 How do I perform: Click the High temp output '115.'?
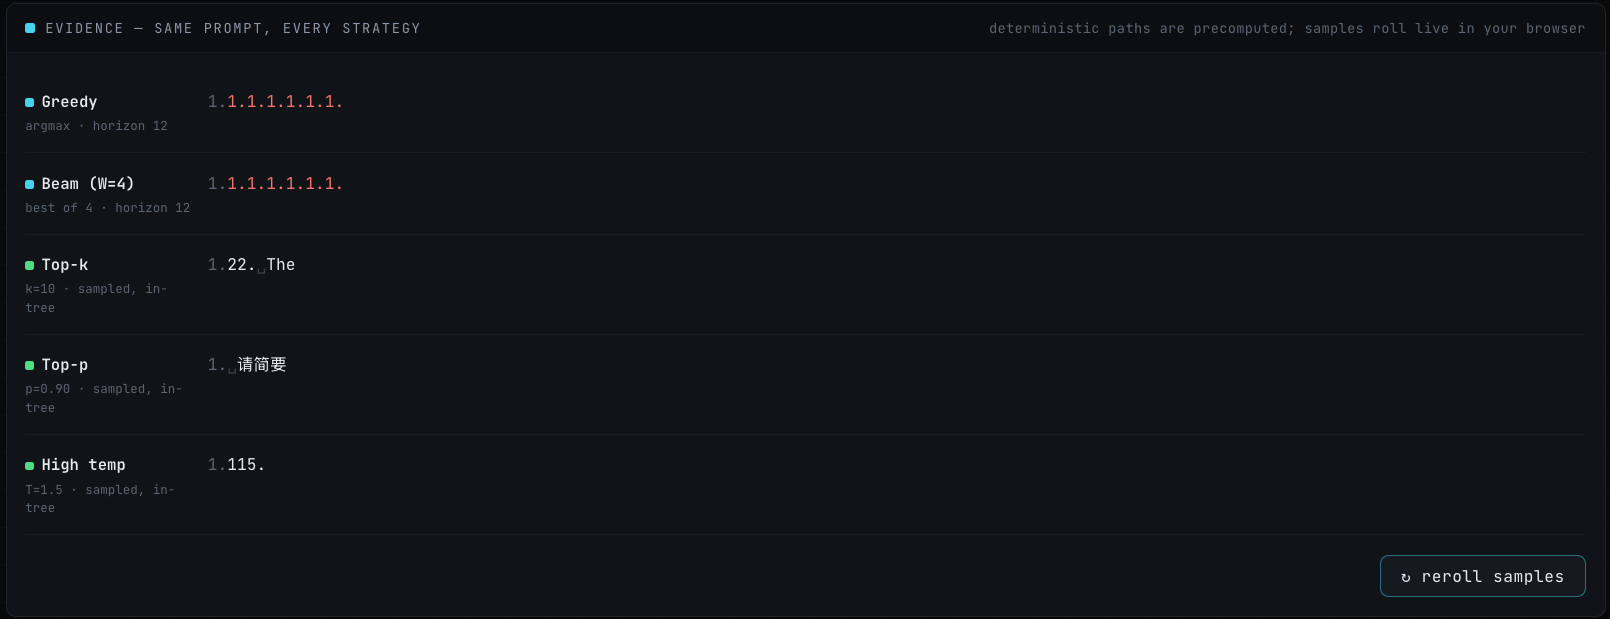(246, 465)
